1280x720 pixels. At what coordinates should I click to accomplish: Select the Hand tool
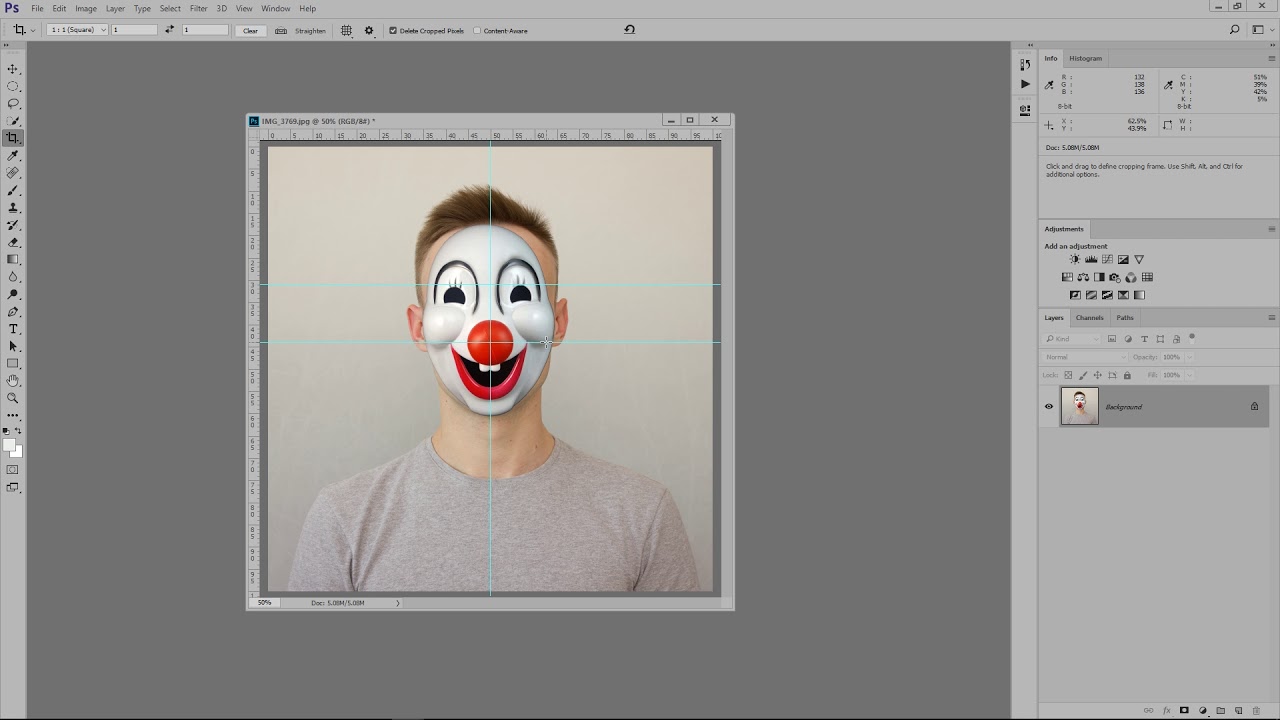(13, 381)
